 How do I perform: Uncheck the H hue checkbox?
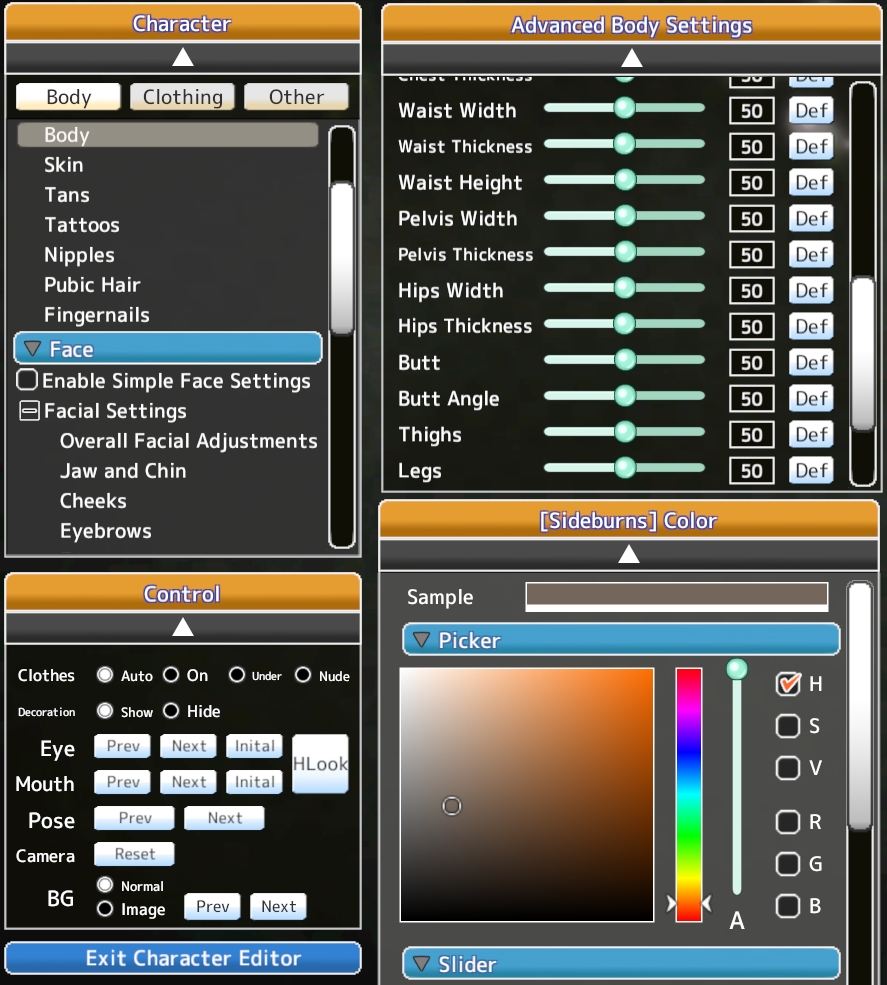pyautogui.click(x=788, y=684)
